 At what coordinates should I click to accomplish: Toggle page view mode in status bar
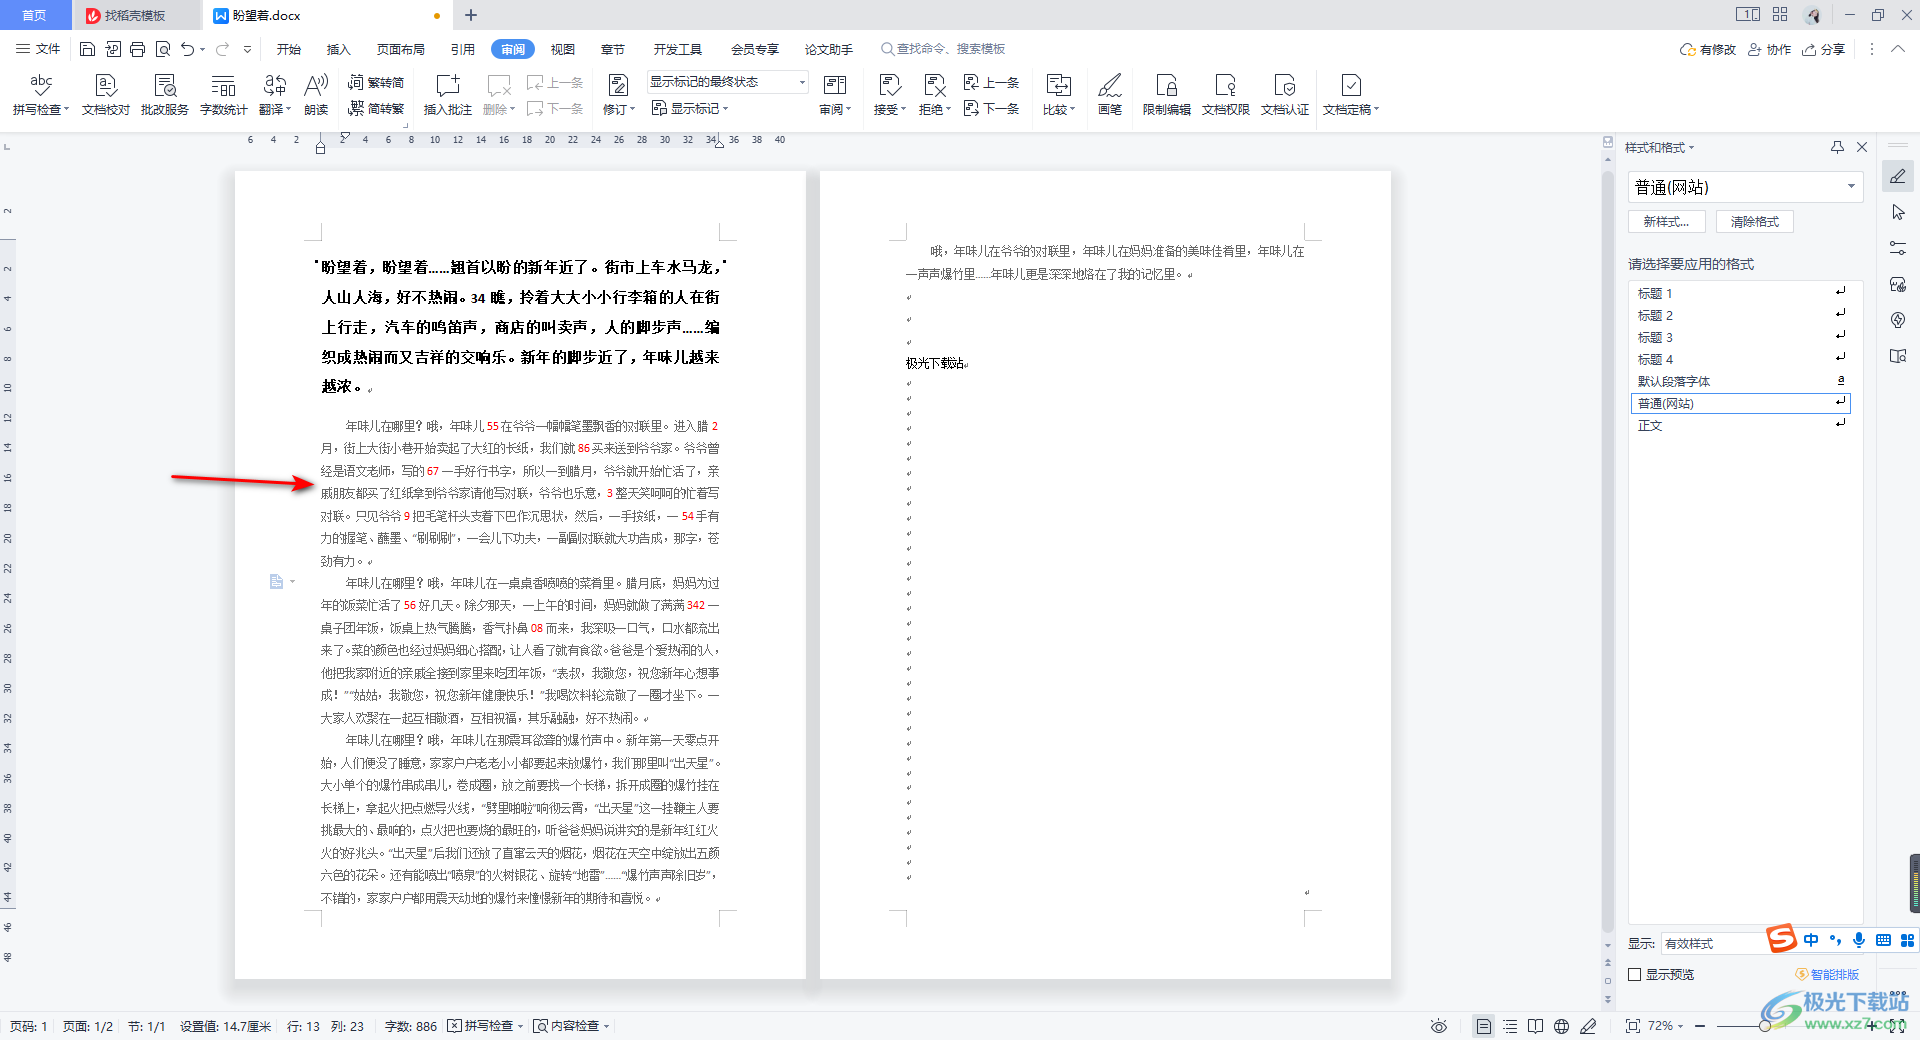pos(1484,1026)
